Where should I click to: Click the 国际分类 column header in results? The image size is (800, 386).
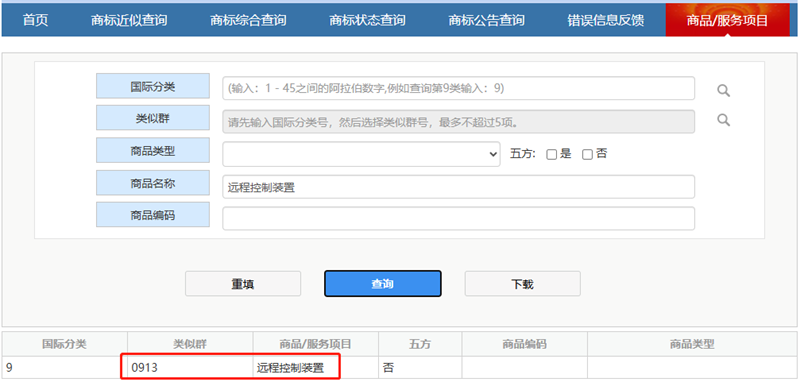coord(64,344)
